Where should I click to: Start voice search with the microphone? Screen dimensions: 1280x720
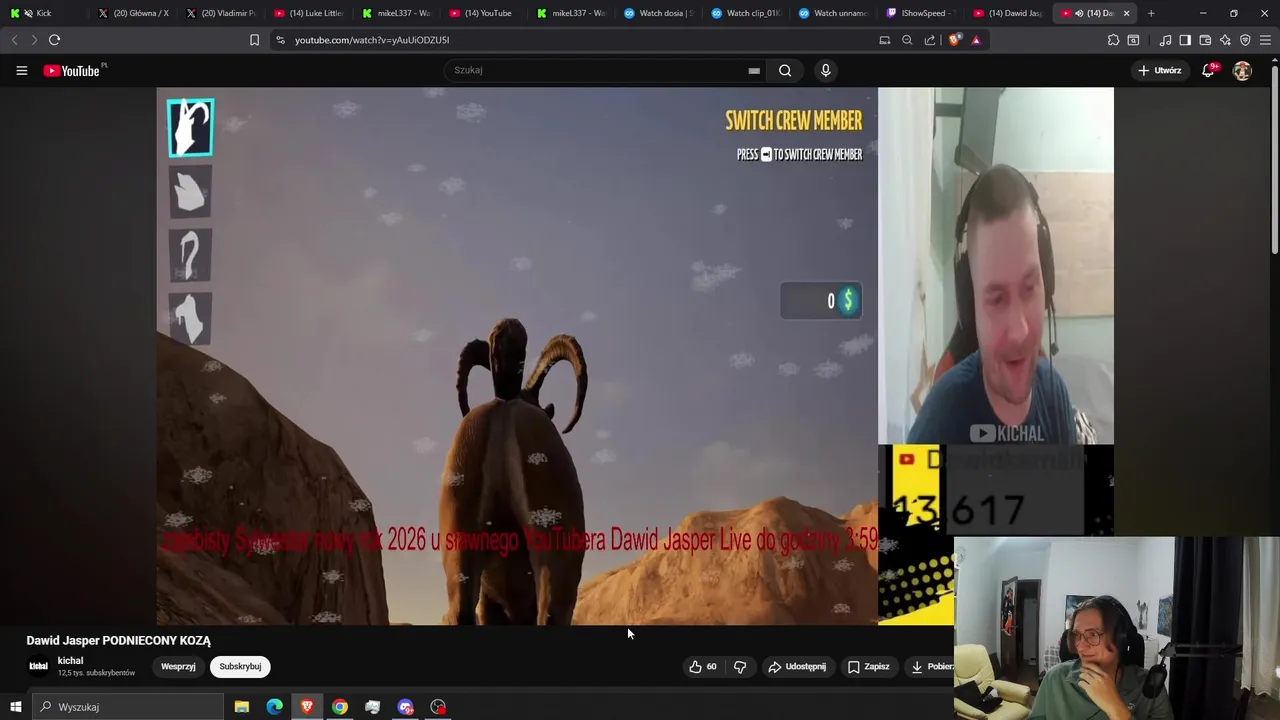[825, 70]
